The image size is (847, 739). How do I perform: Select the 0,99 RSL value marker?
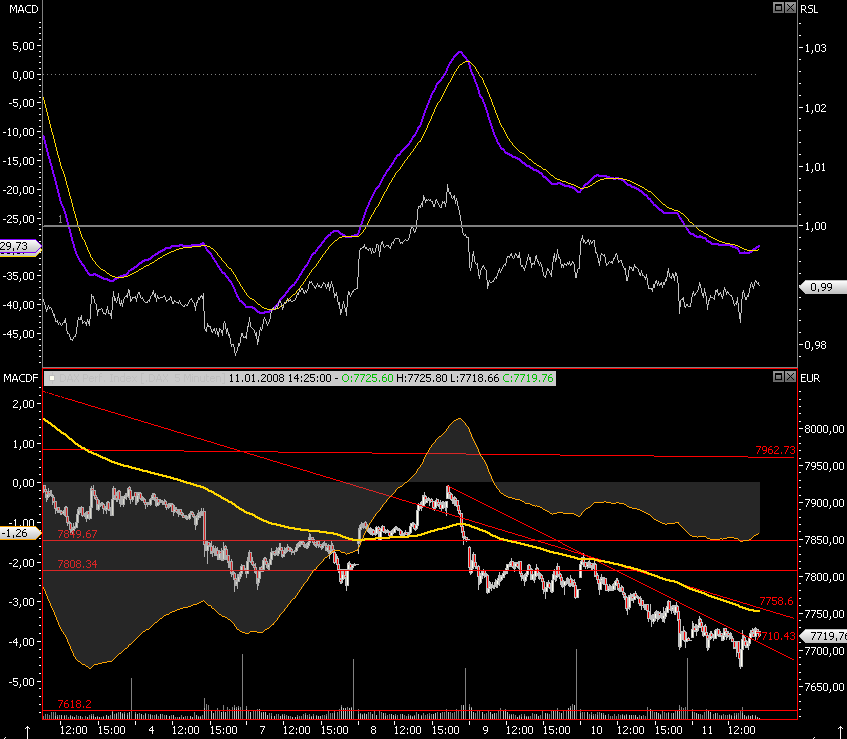pos(823,287)
